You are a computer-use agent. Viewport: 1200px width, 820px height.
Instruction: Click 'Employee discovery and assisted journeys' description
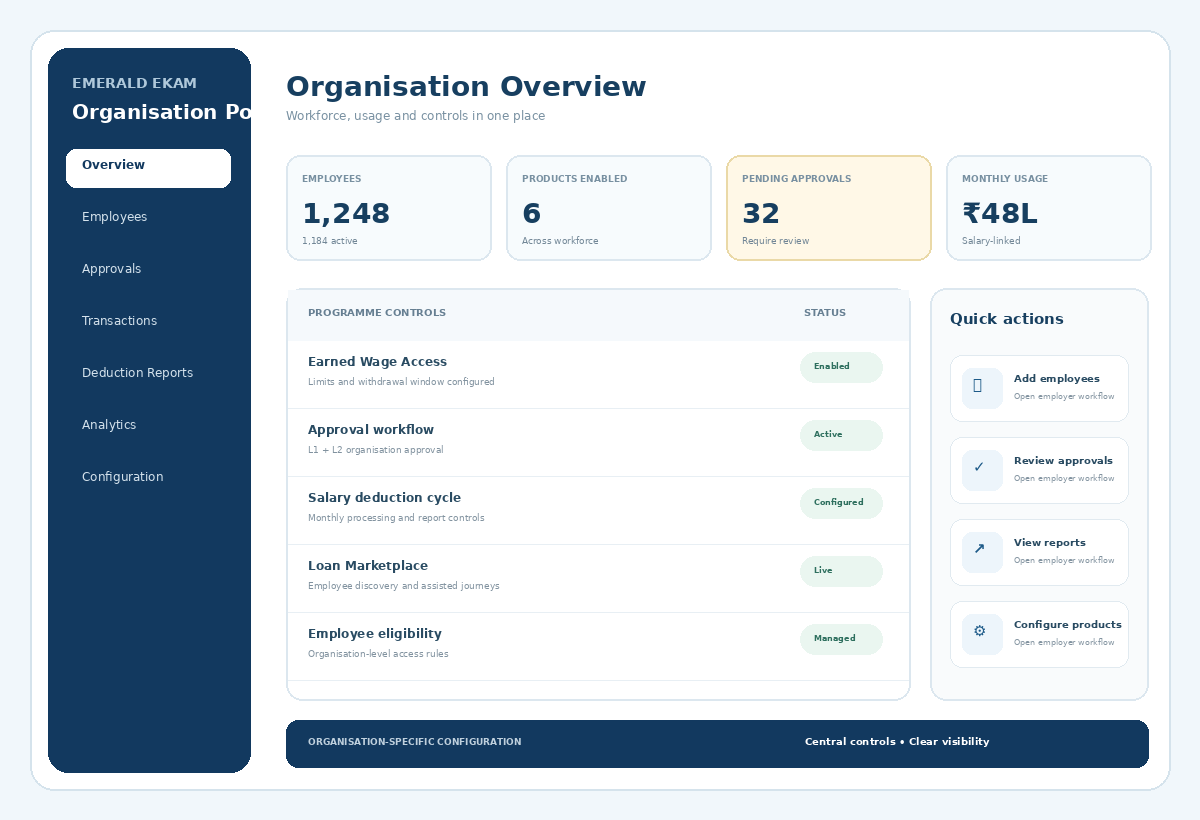click(403, 586)
